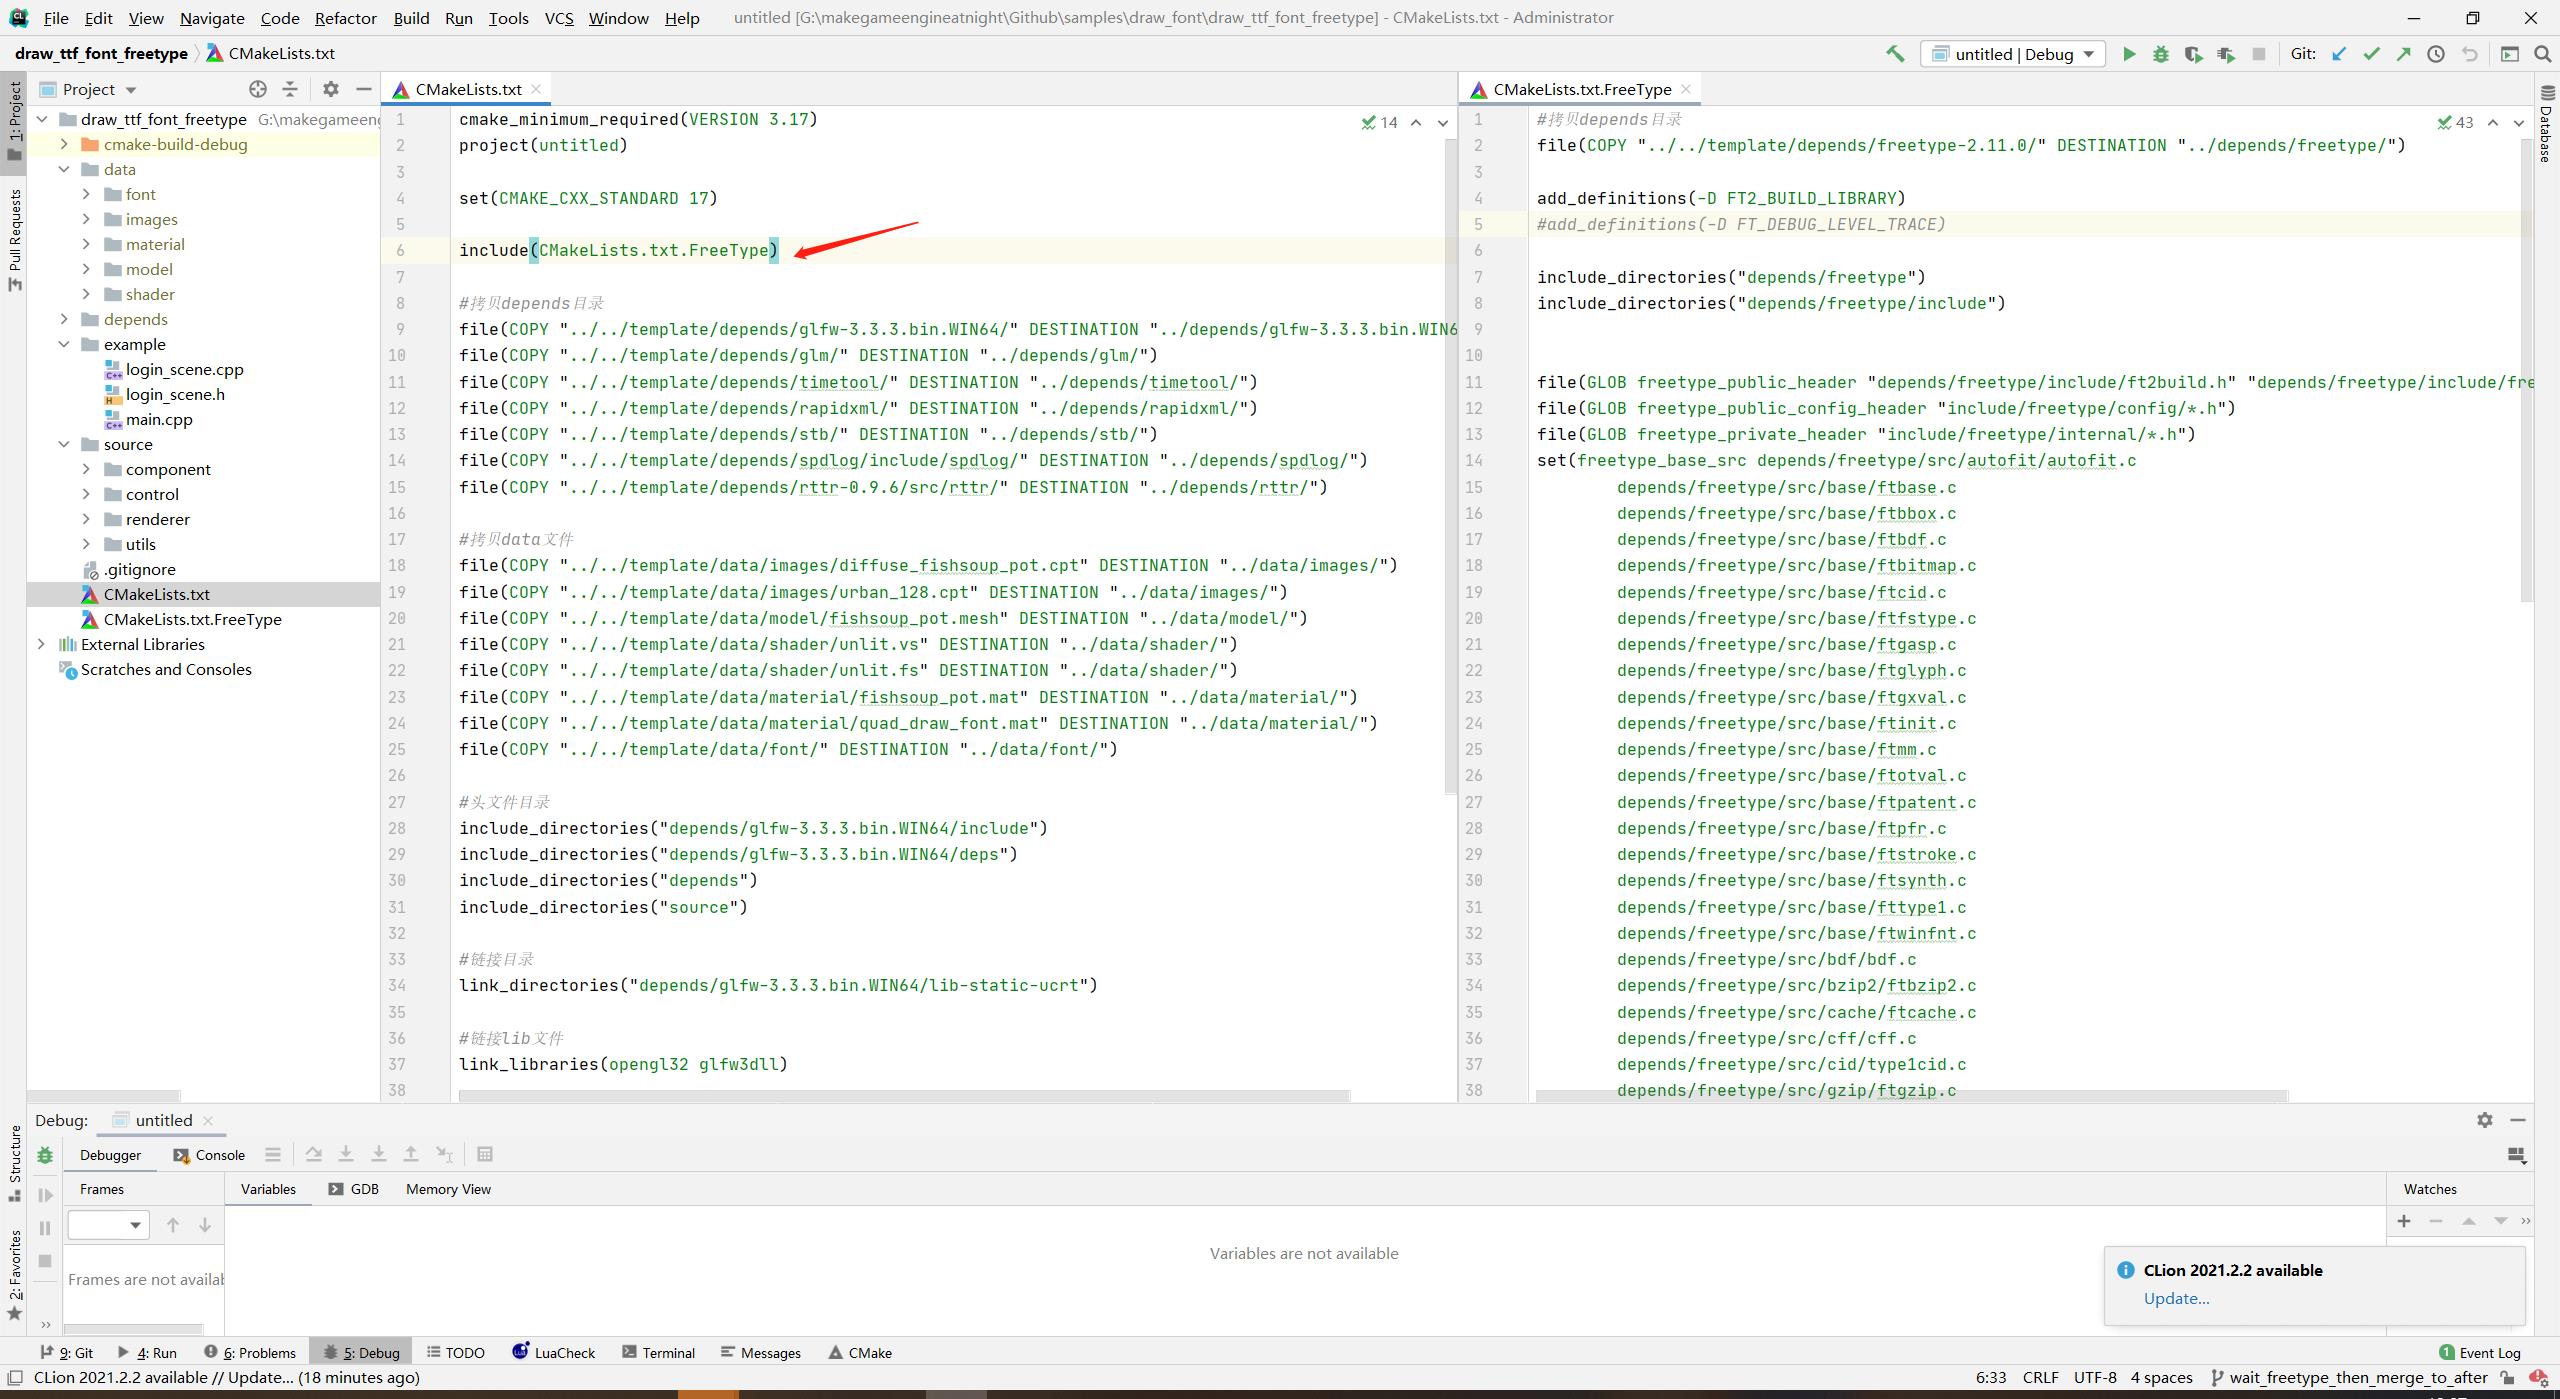
Task: Open the Refactor menu
Action: pos(345,18)
